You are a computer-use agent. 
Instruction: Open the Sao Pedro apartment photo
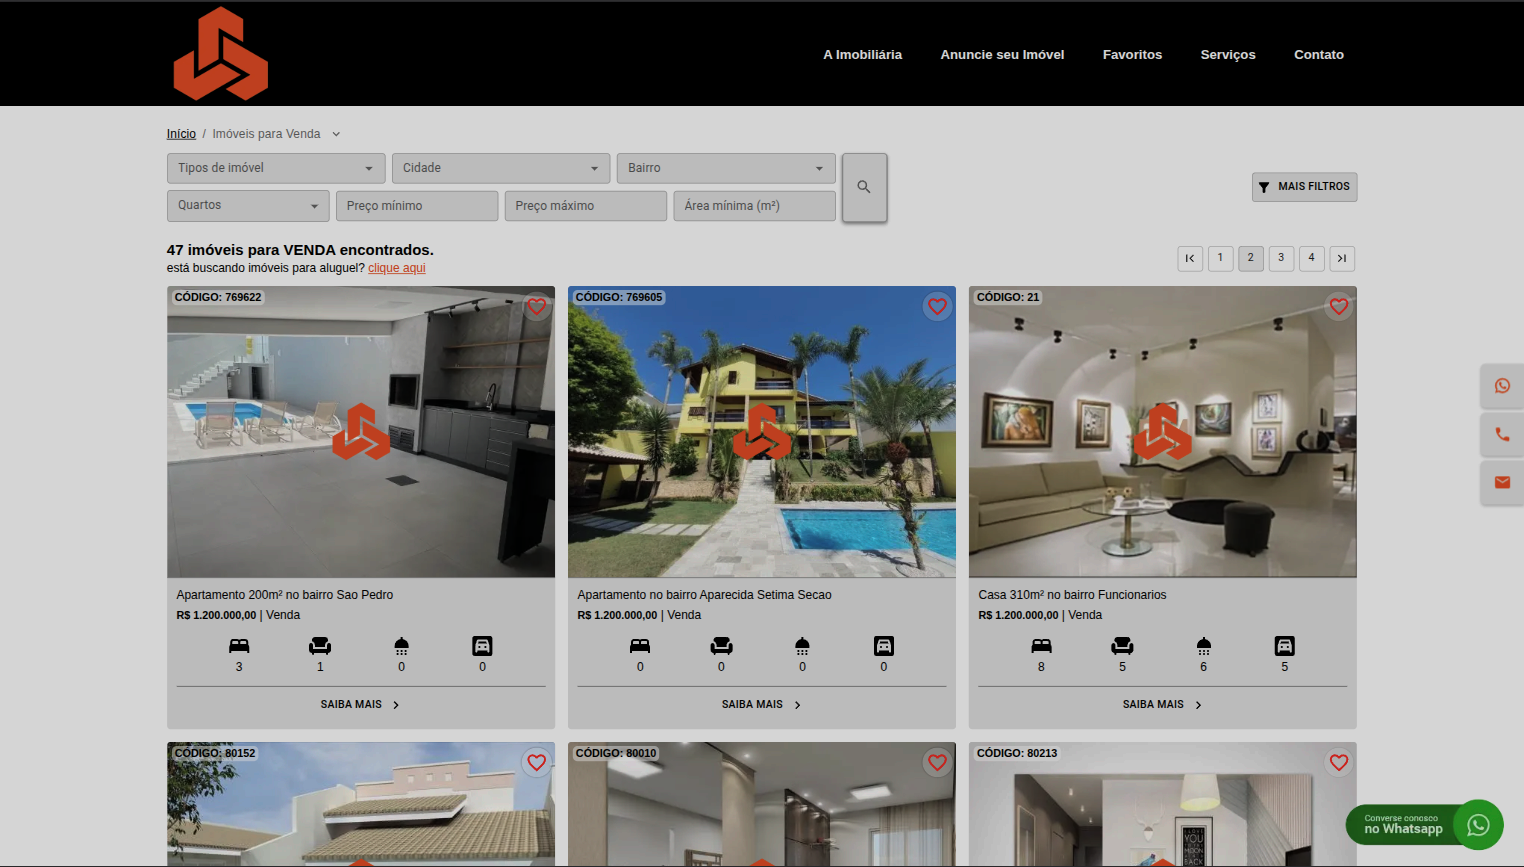tap(360, 432)
